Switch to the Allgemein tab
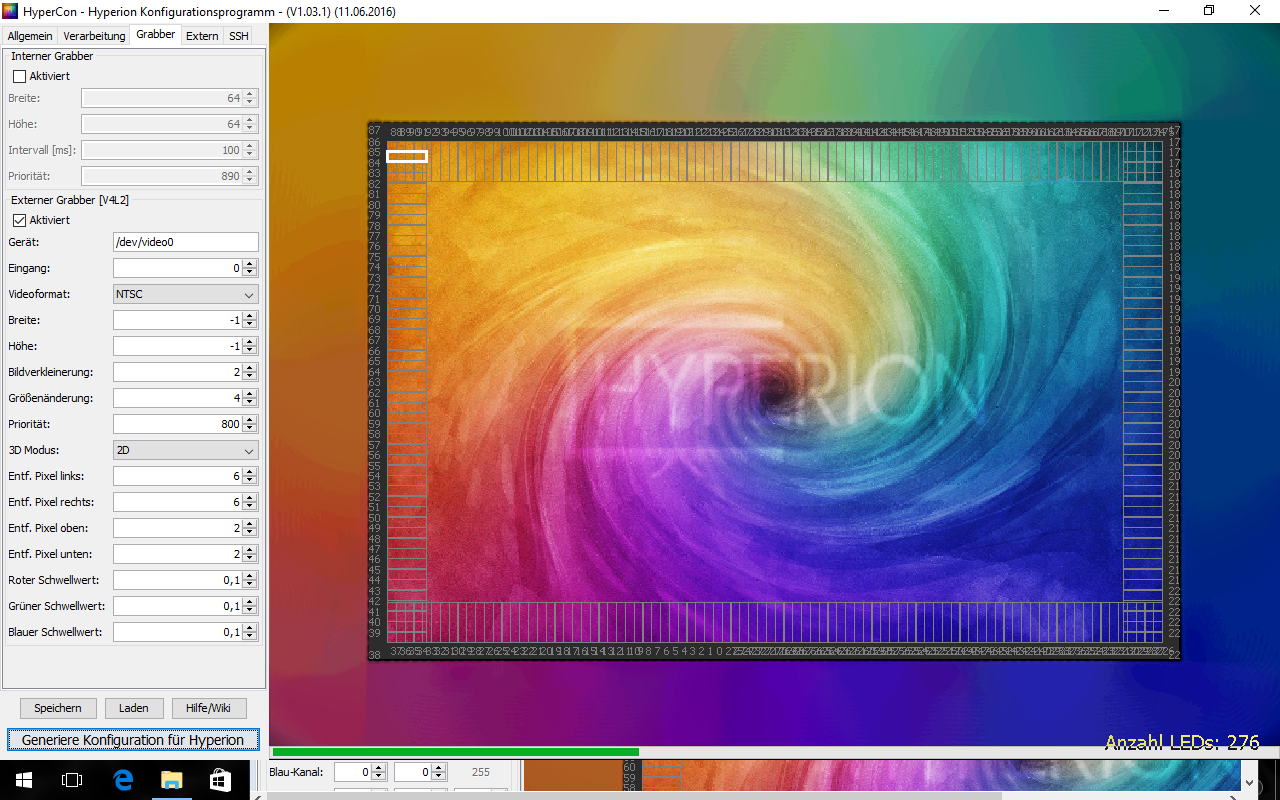 (x=30, y=36)
